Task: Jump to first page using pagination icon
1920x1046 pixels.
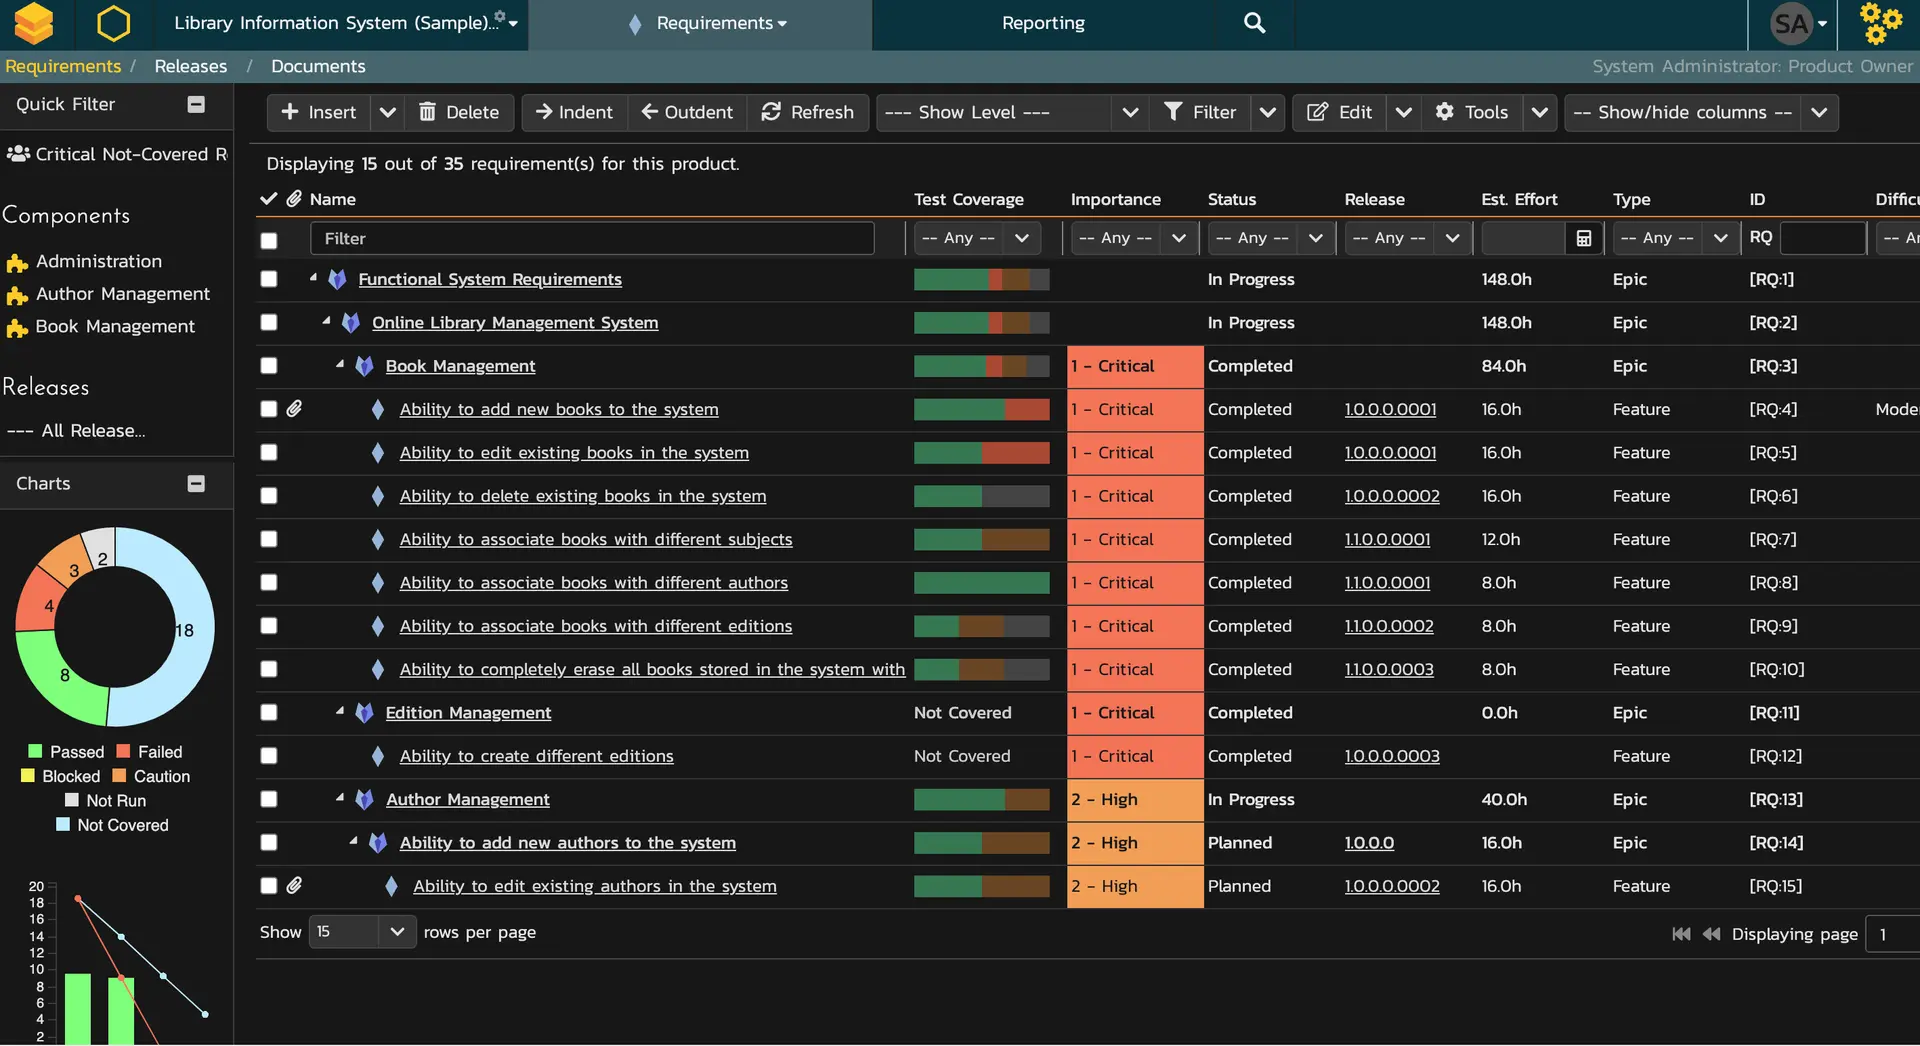Action: [1681, 934]
